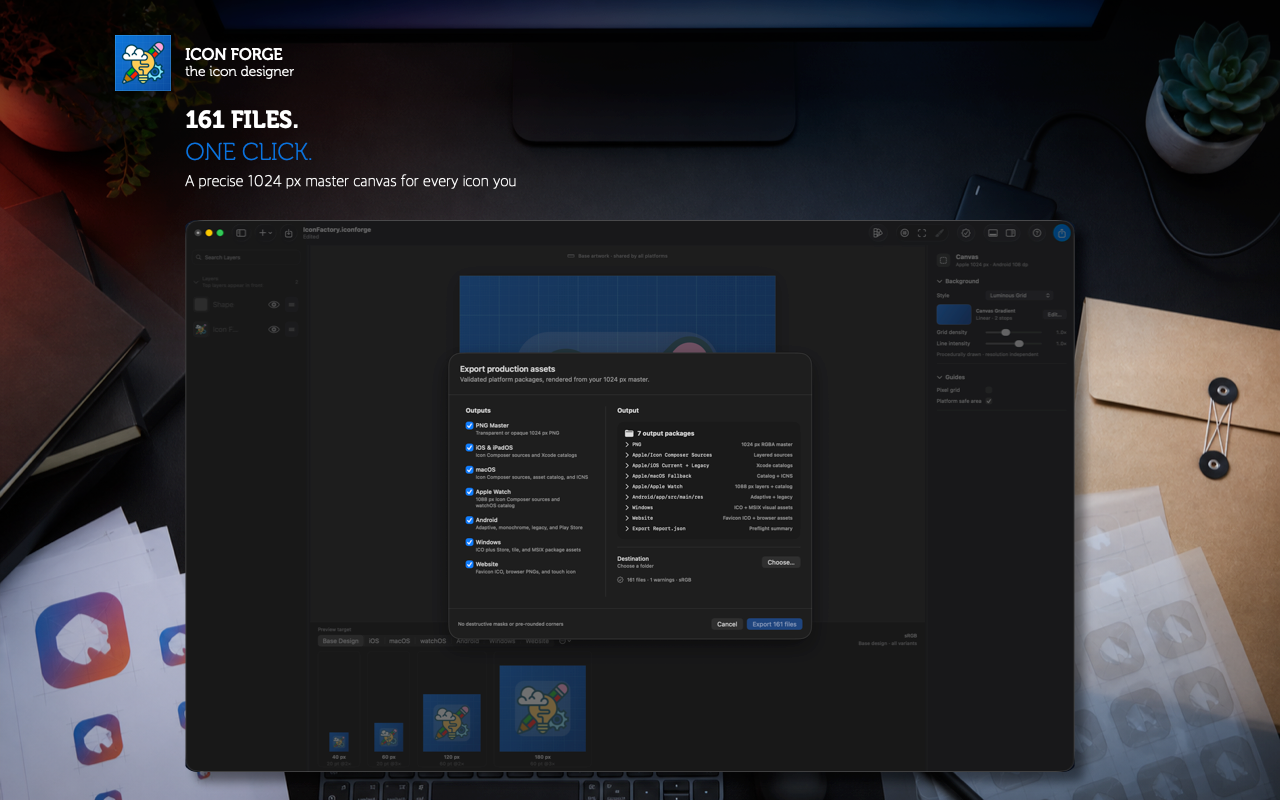Click the 7 output packages folder icon
The height and width of the screenshot is (800, 1280).
coord(629,433)
